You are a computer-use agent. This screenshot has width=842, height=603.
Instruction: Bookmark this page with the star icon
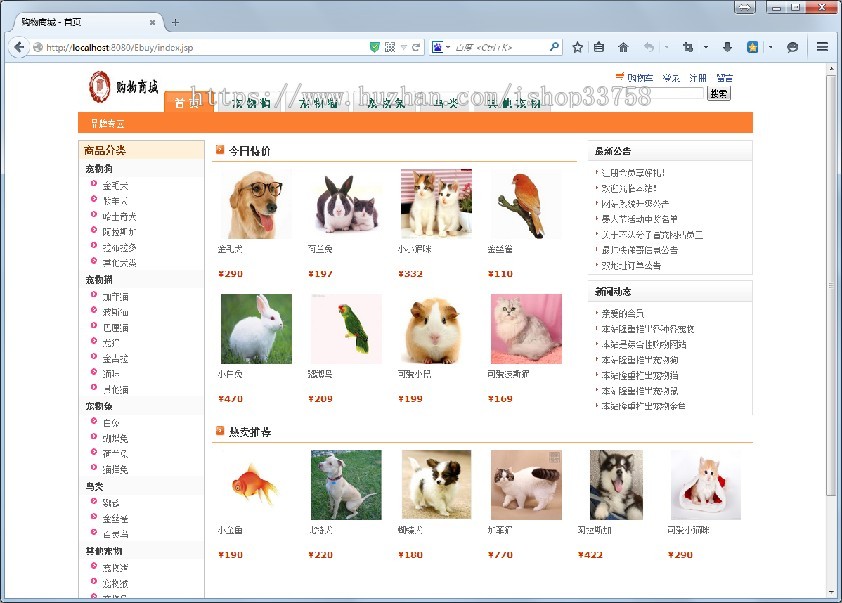coord(577,46)
